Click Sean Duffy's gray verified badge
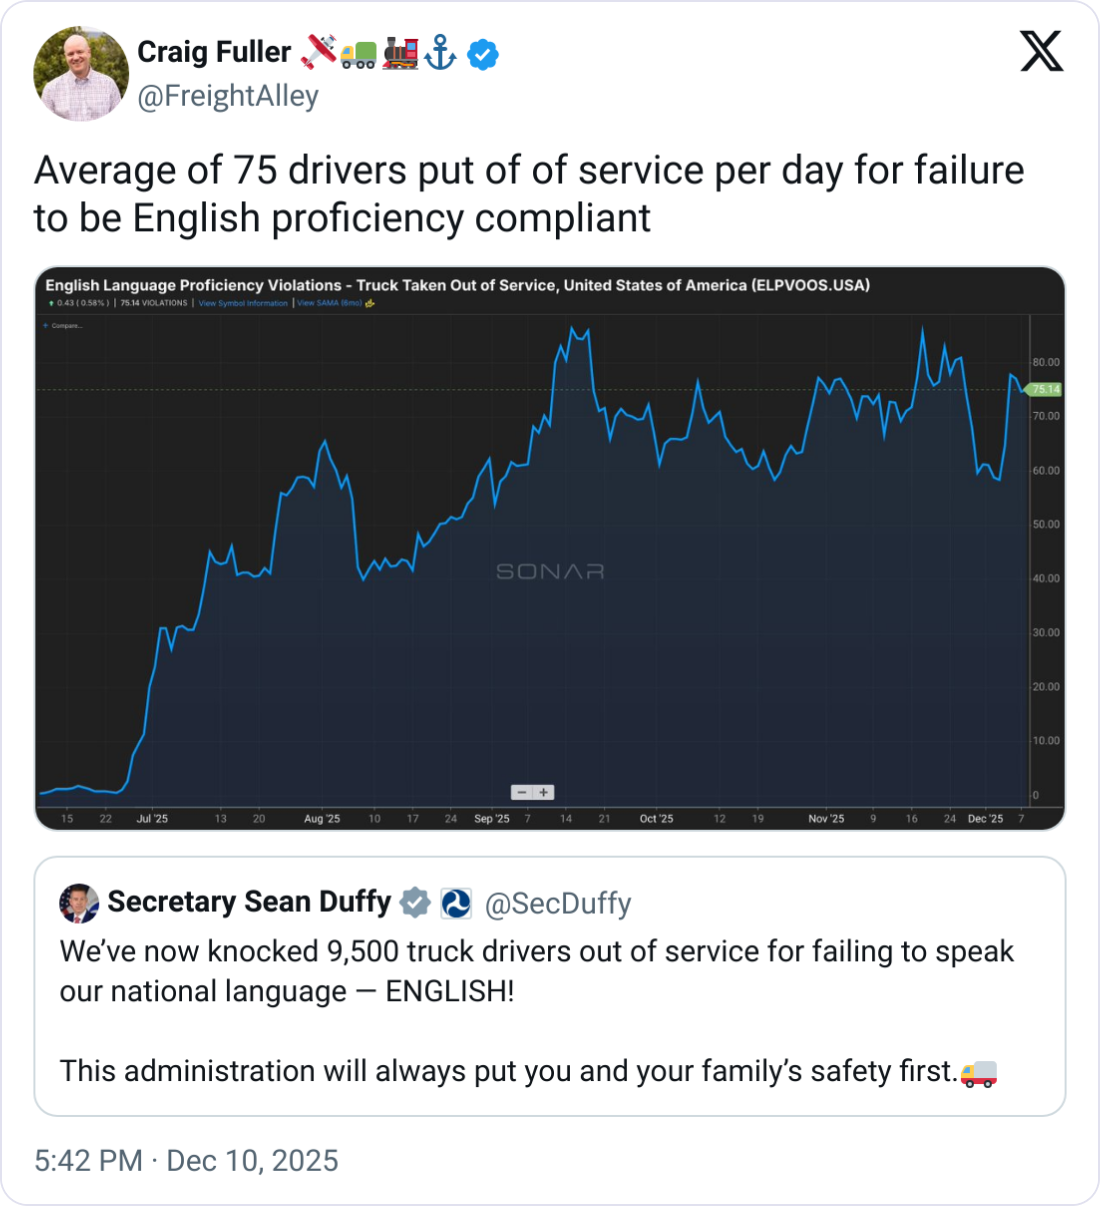Viewport: 1100px width, 1206px height. click(415, 903)
